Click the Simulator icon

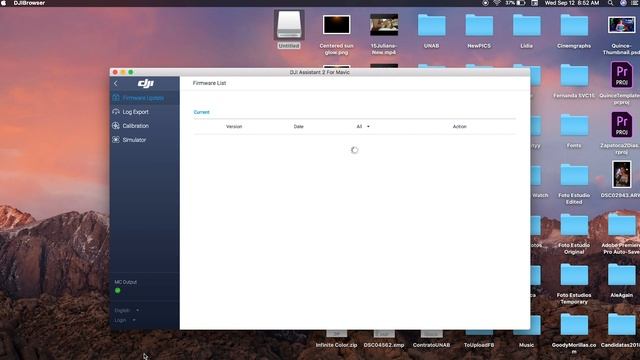(116, 140)
